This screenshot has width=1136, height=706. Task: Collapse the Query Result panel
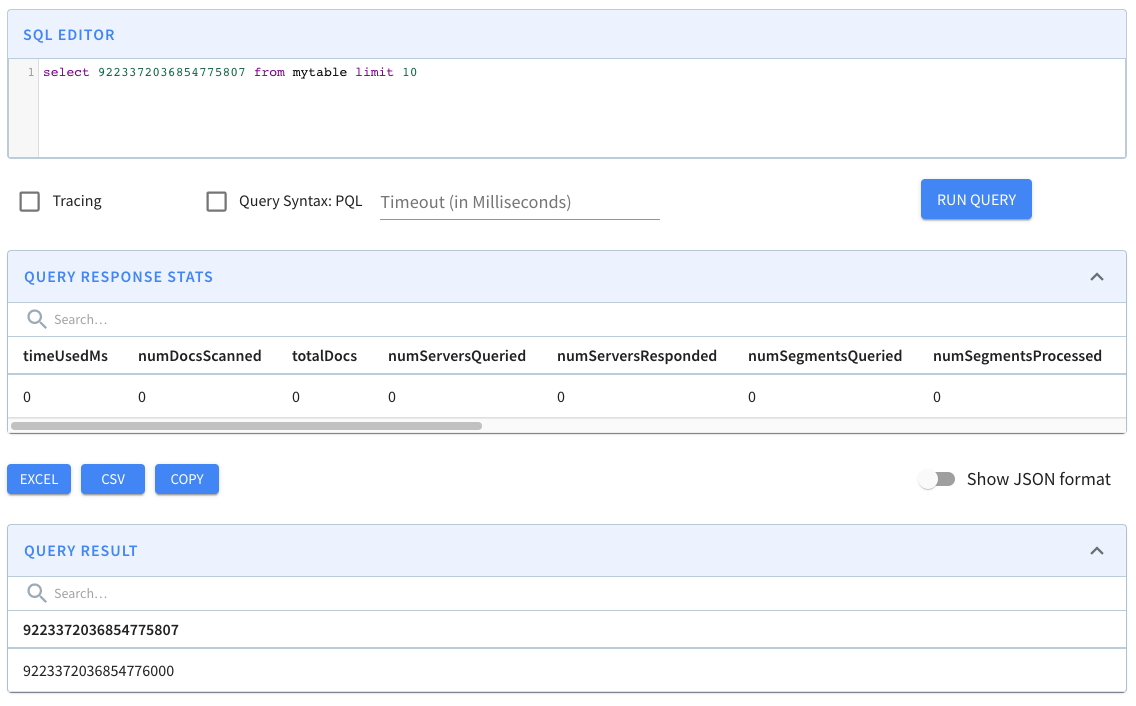(x=1097, y=551)
